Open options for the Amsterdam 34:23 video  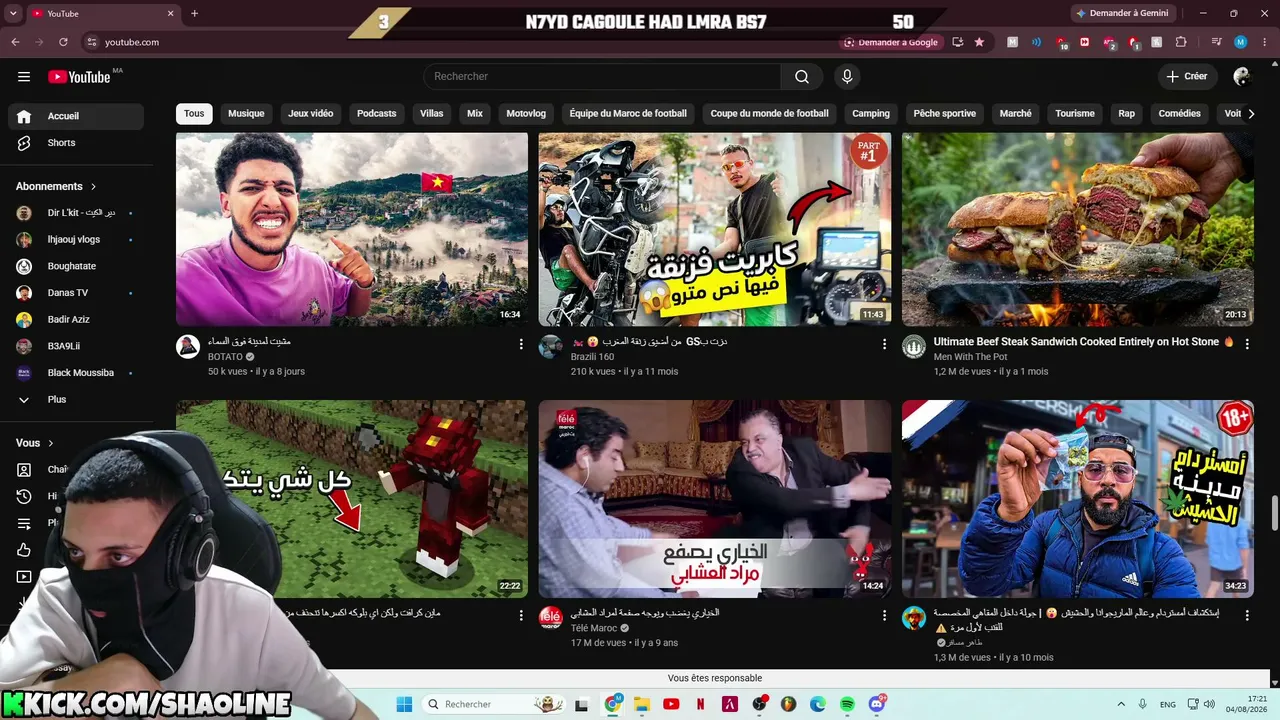tap(1247, 616)
